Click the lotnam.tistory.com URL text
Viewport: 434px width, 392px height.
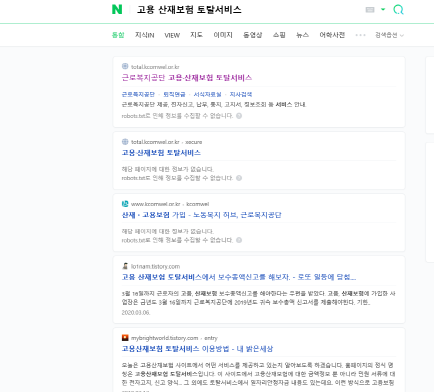pyautogui.click(x=155, y=266)
